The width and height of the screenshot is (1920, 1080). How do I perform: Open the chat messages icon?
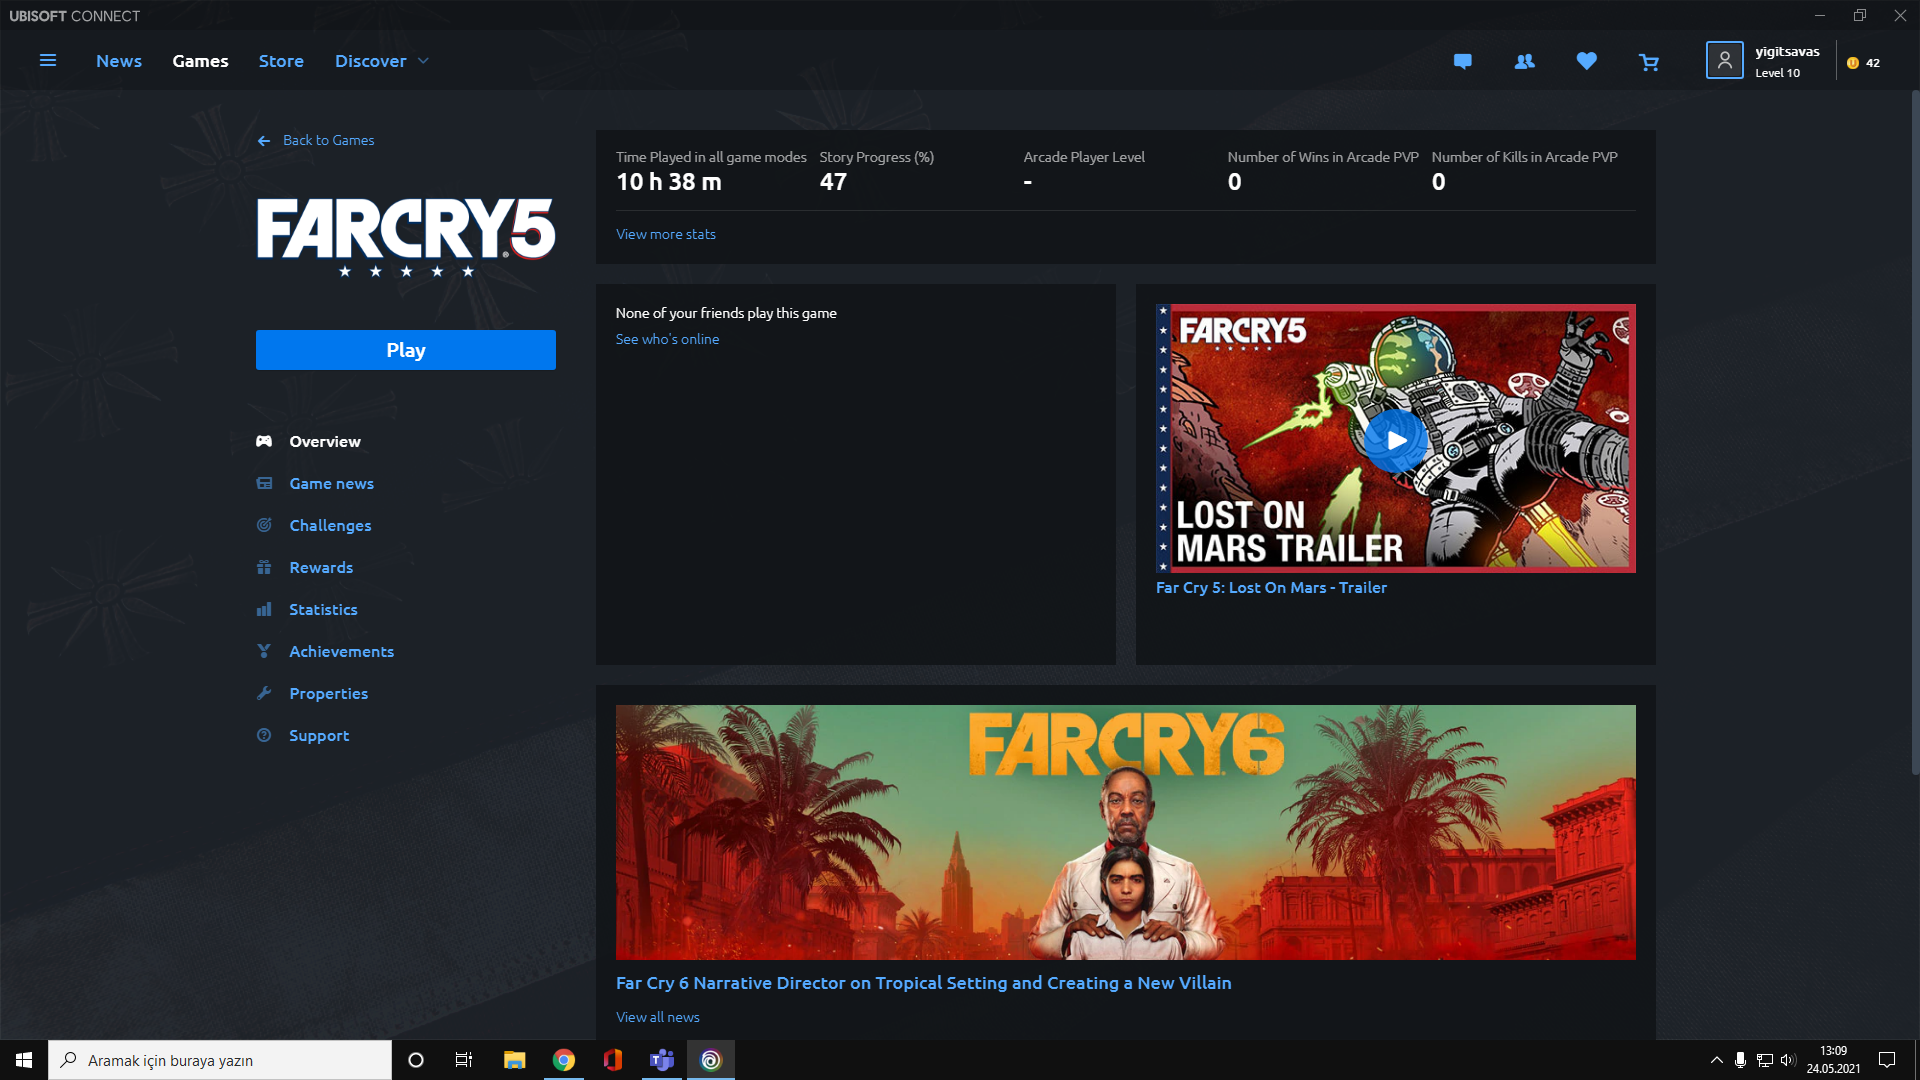coord(1462,61)
